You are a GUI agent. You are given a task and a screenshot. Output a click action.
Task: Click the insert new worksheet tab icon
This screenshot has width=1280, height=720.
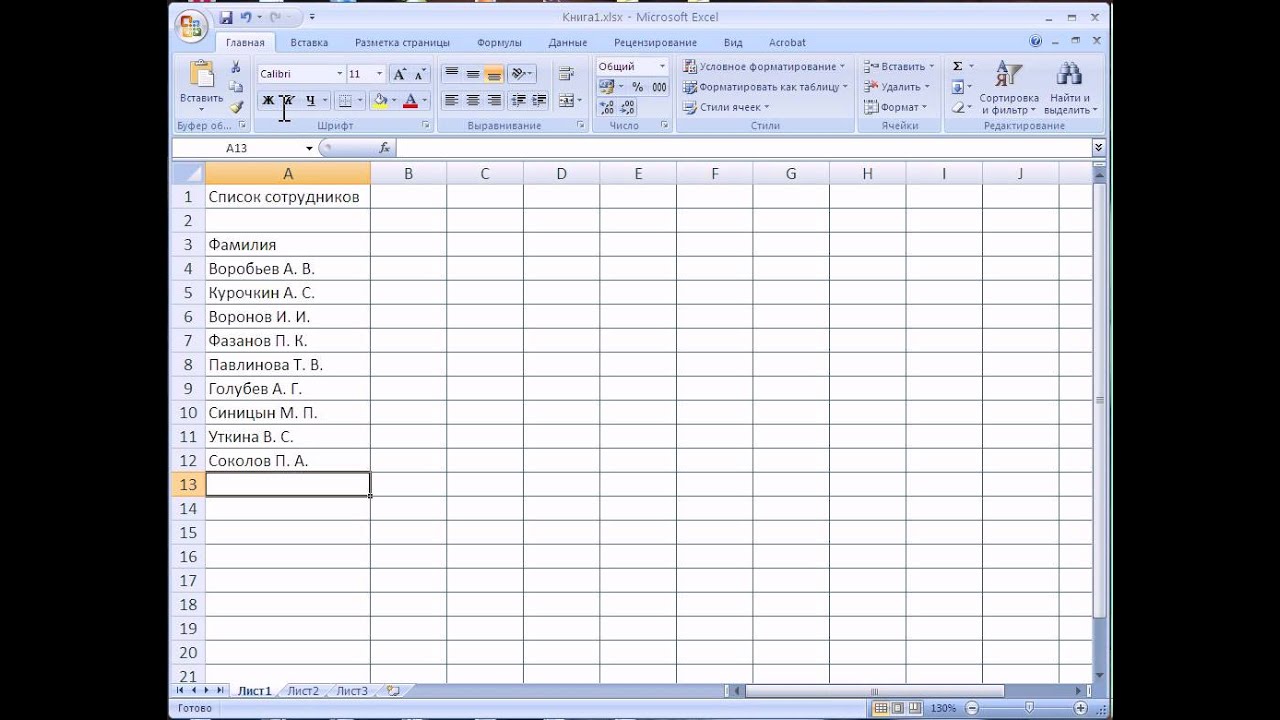coord(393,691)
